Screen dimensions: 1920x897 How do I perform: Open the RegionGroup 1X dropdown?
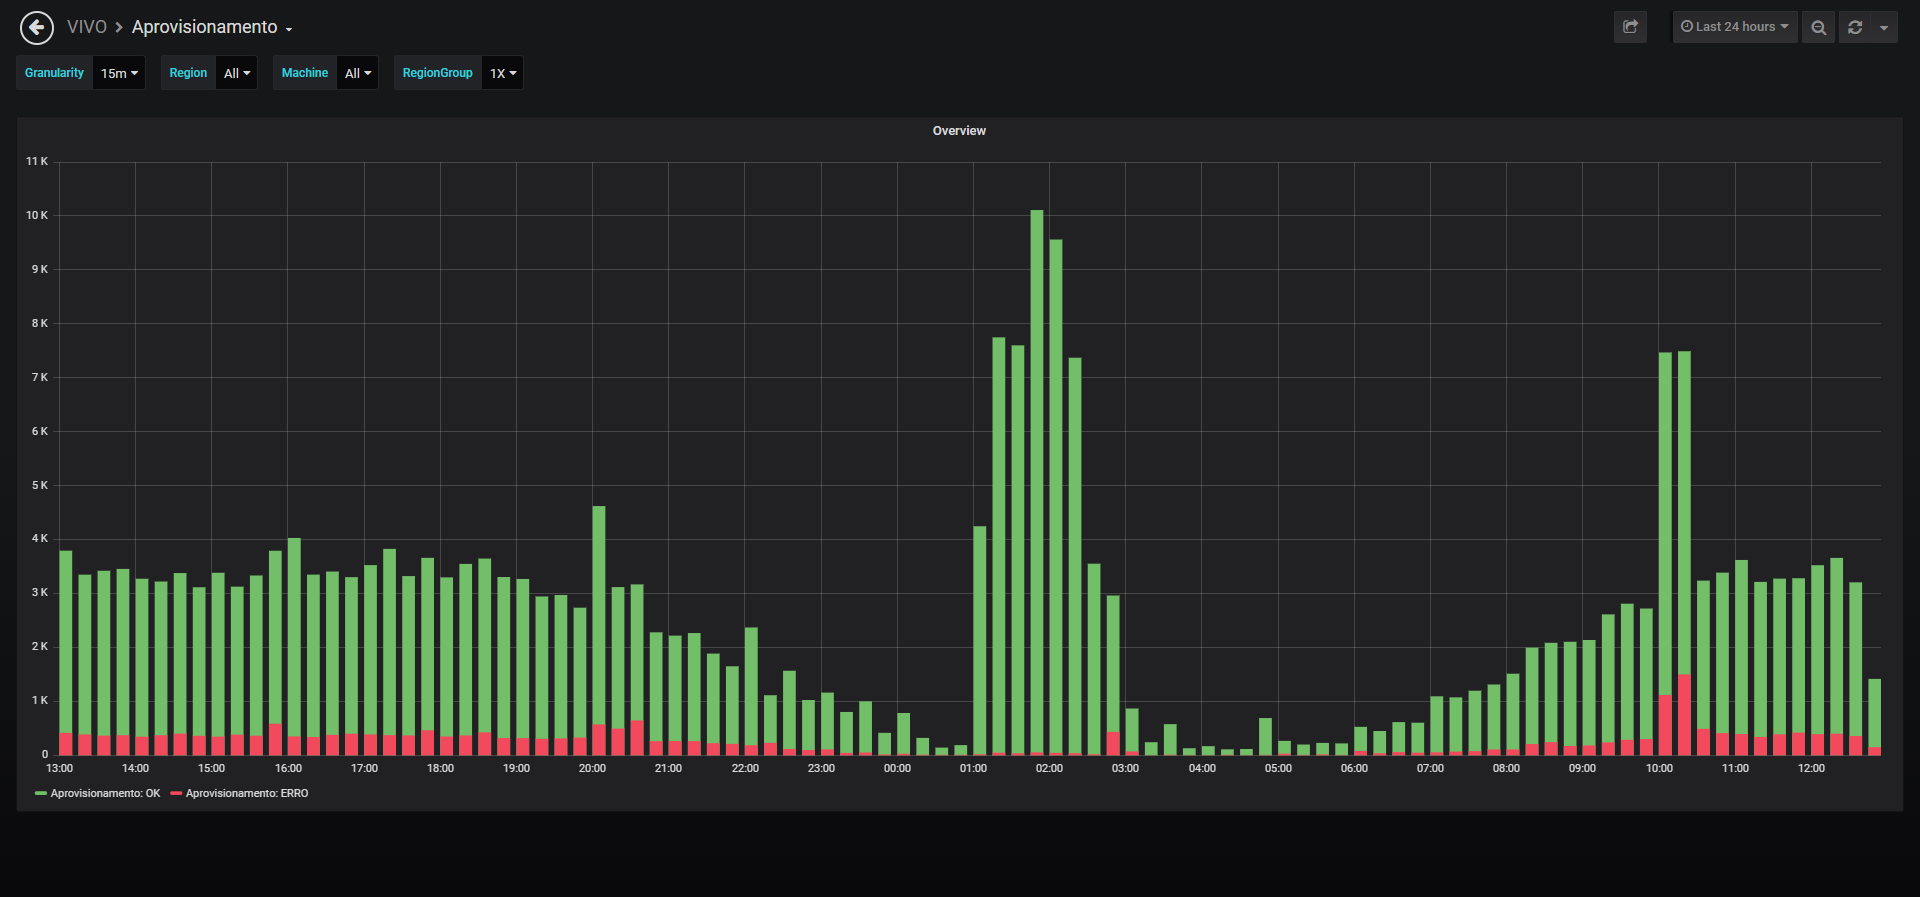point(503,73)
